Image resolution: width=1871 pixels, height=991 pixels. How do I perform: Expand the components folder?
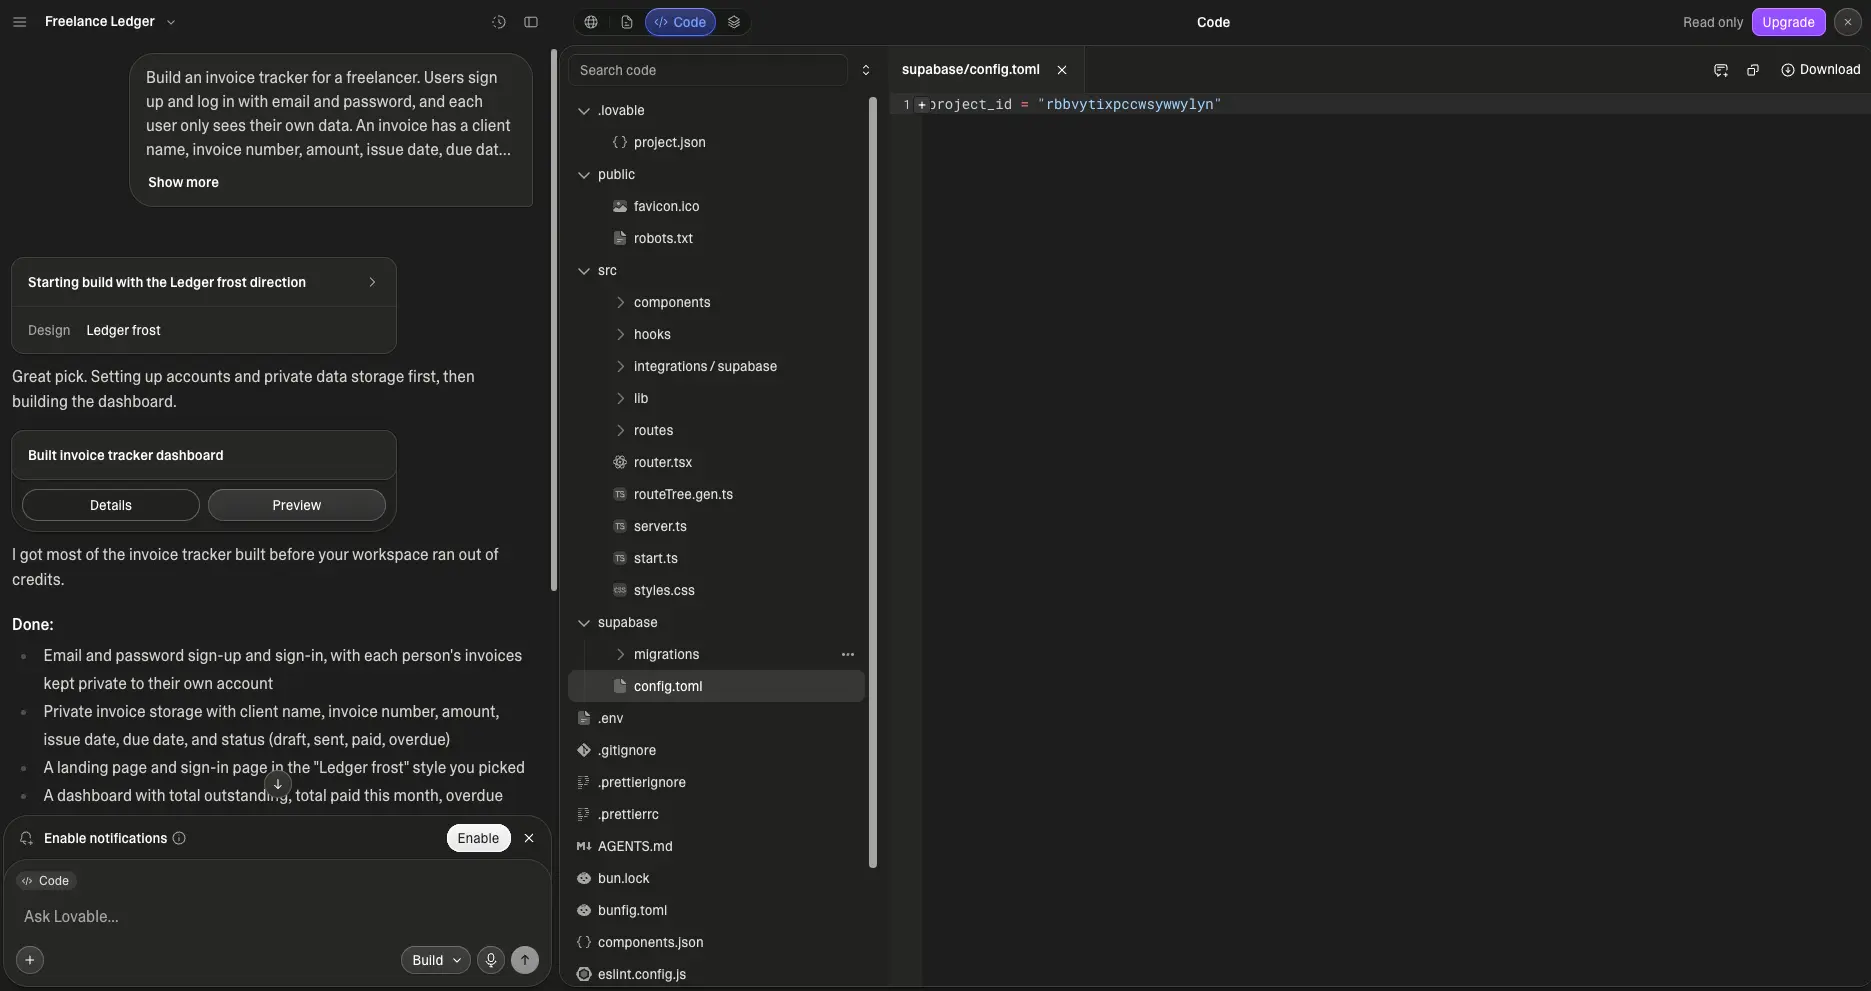coord(716,302)
